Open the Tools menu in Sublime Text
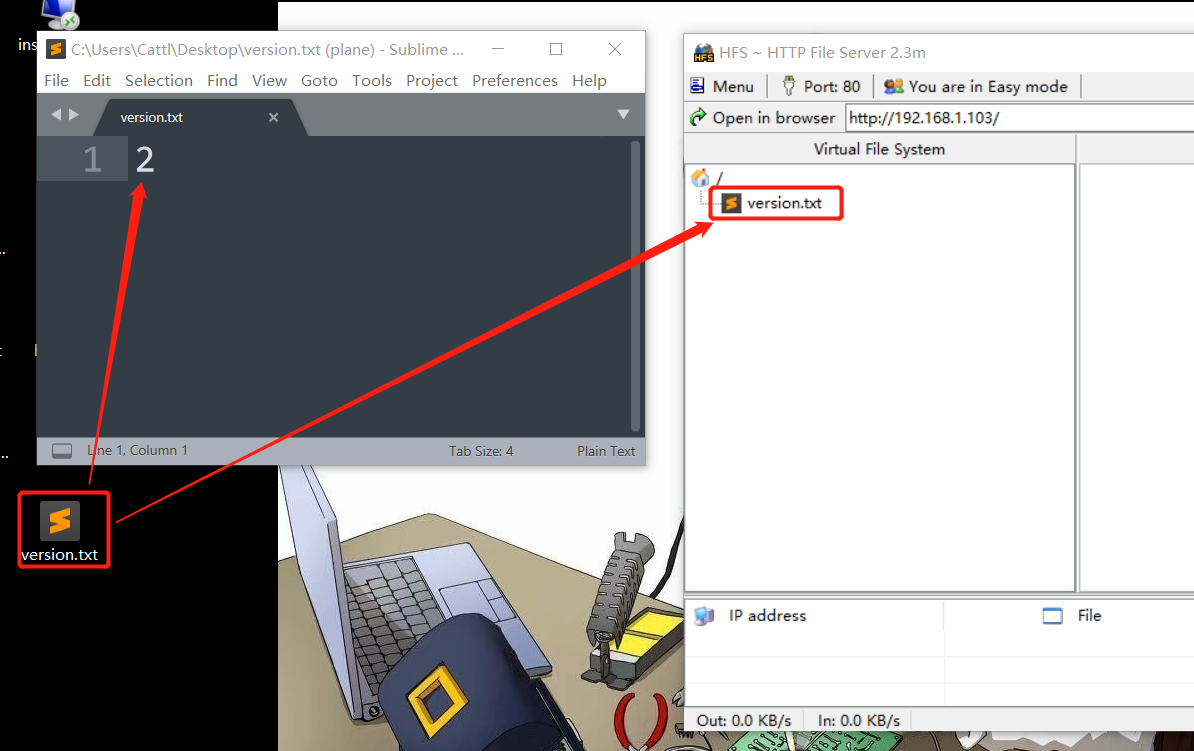The height and width of the screenshot is (751, 1194). click(372, 81)
